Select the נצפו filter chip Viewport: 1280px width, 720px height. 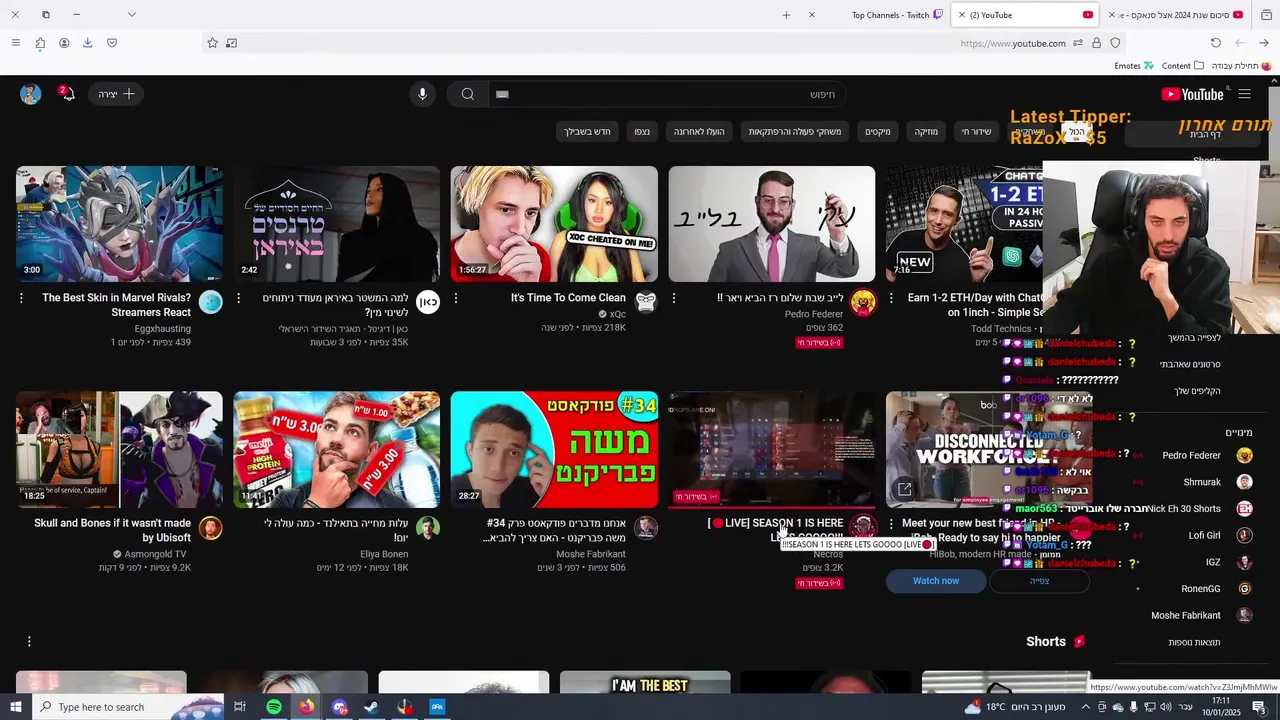[x=642, y=131]
